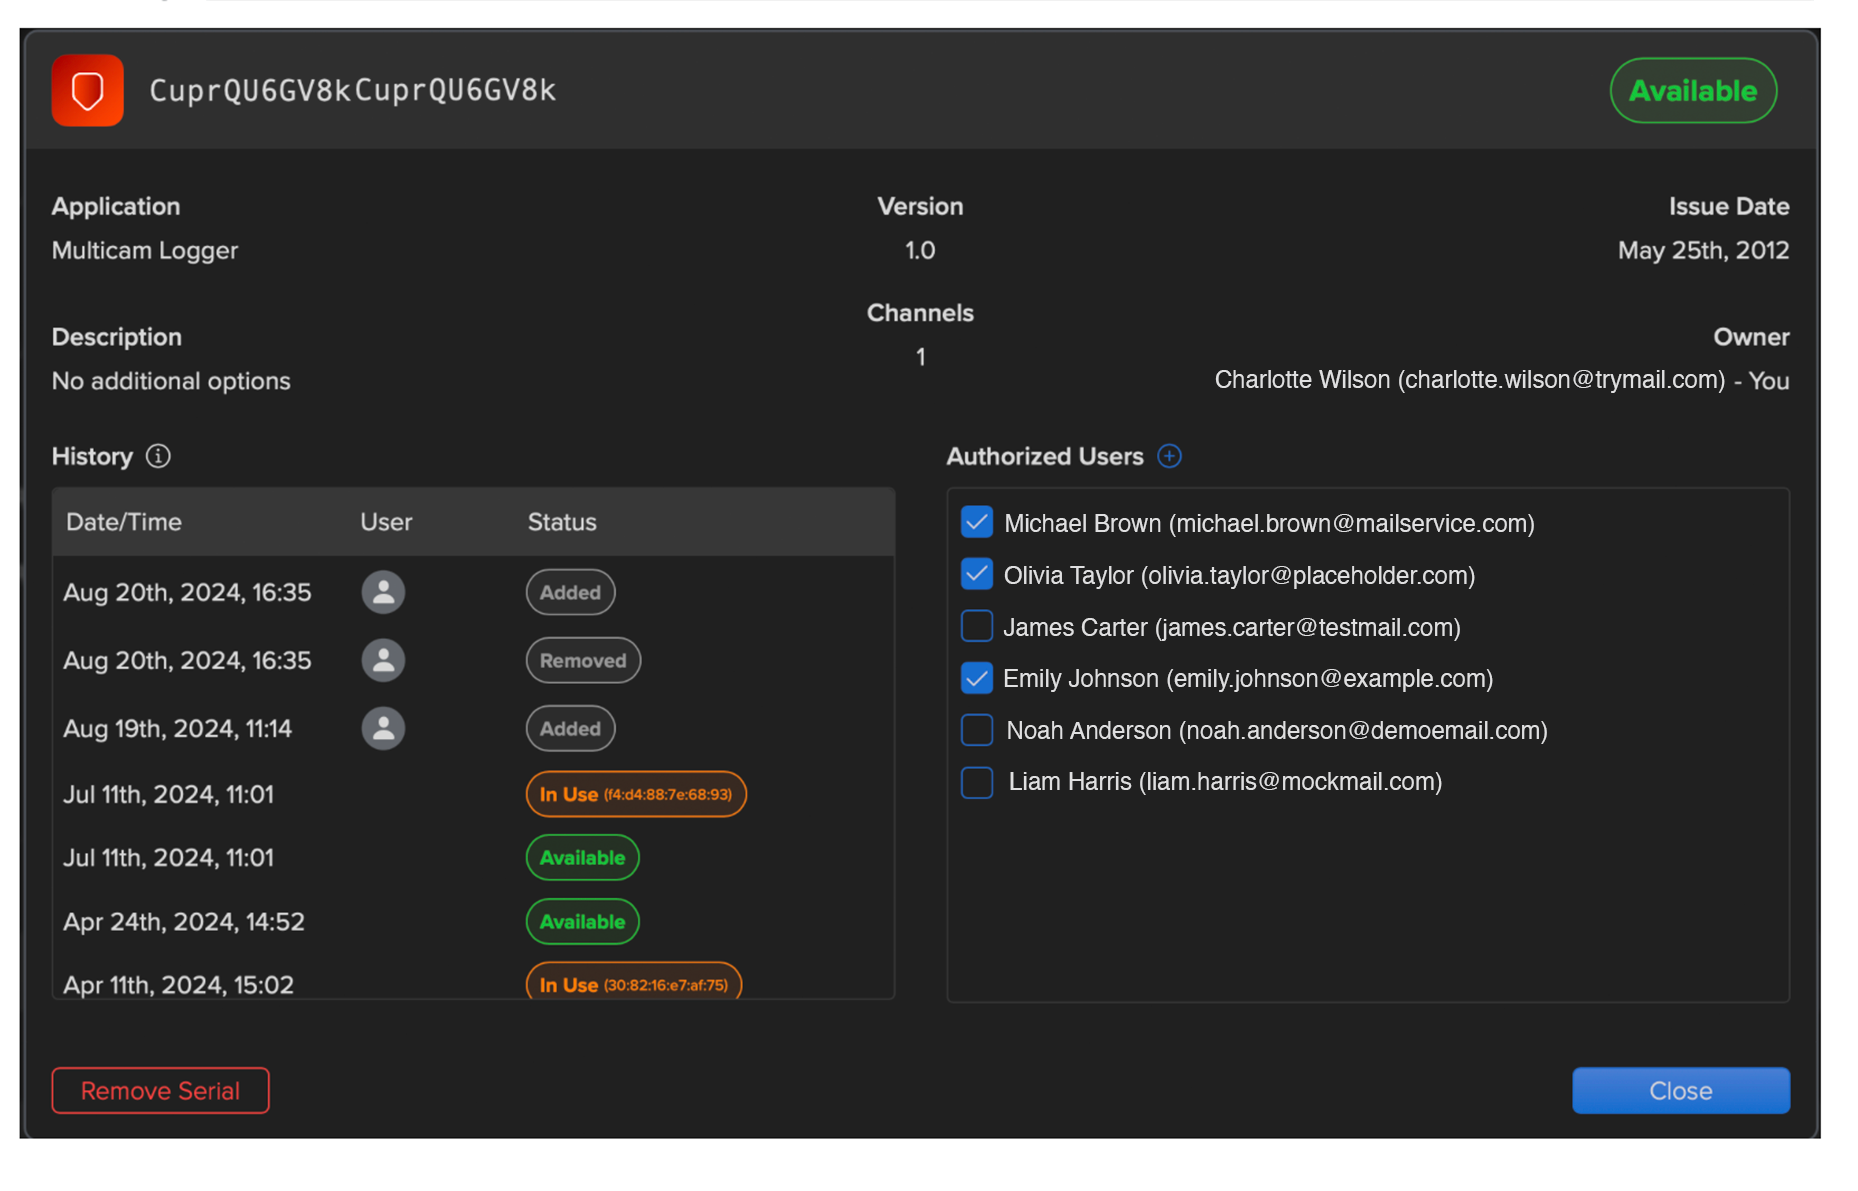Click James Carter email label

pyautogui.click(x=1232, y=627)
